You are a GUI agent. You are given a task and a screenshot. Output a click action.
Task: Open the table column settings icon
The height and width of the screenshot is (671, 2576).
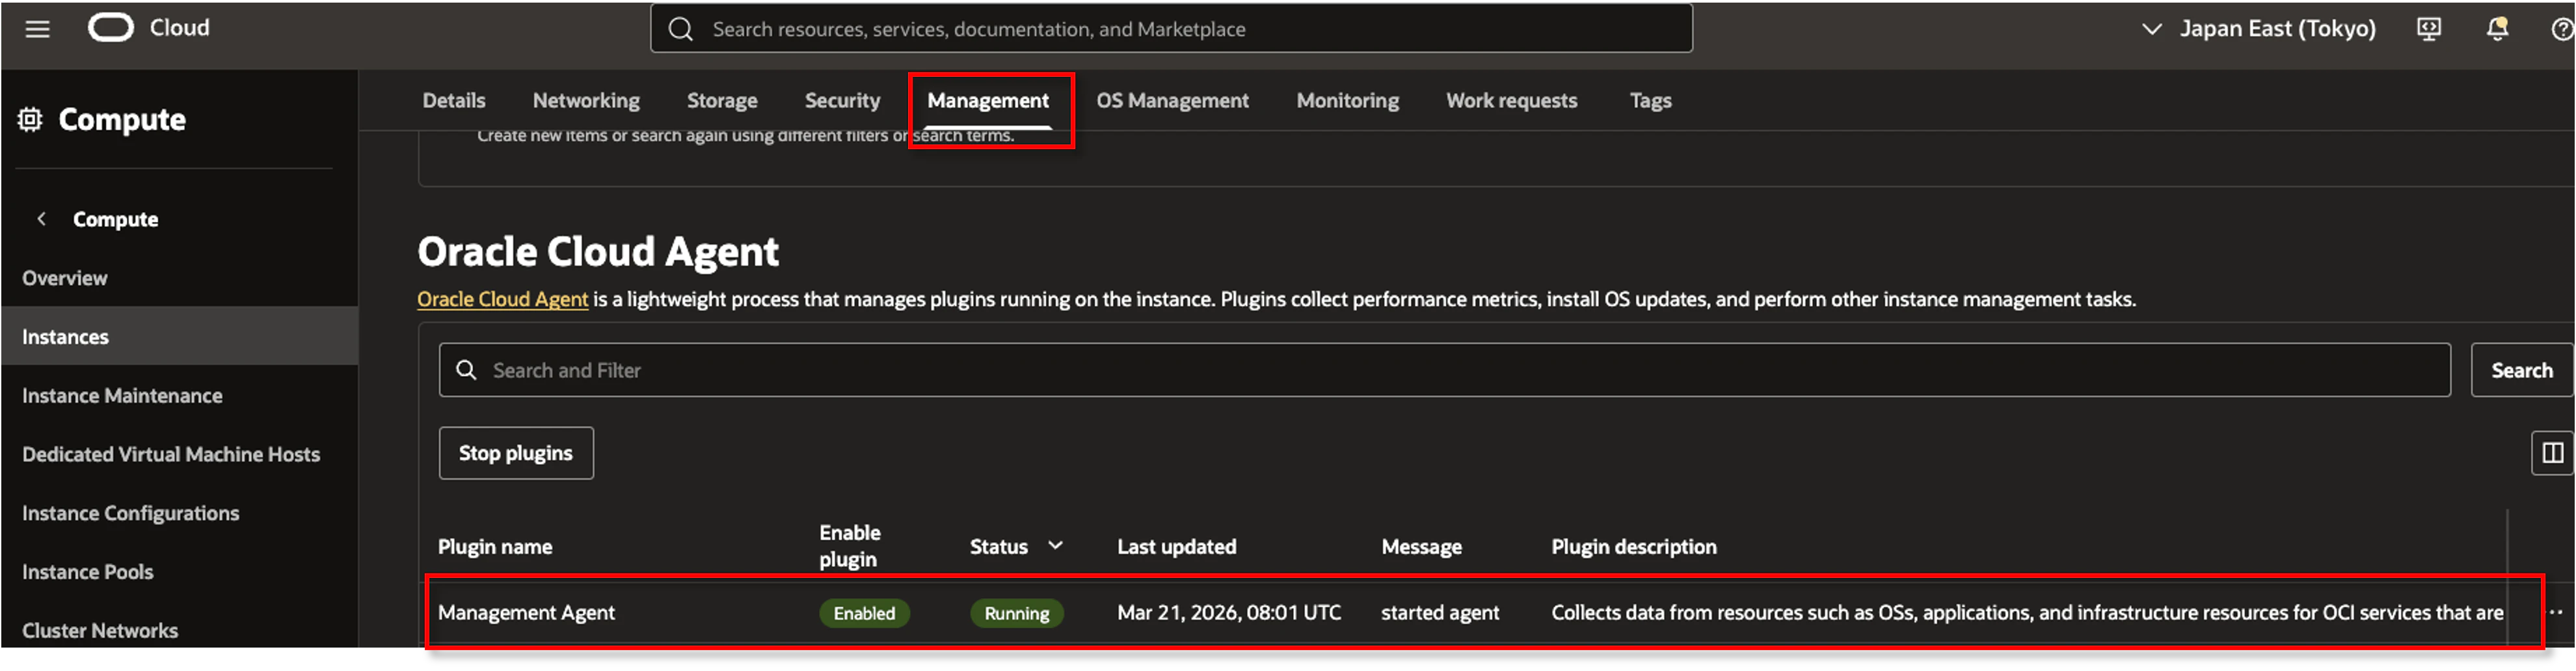tap(2552, 453)
